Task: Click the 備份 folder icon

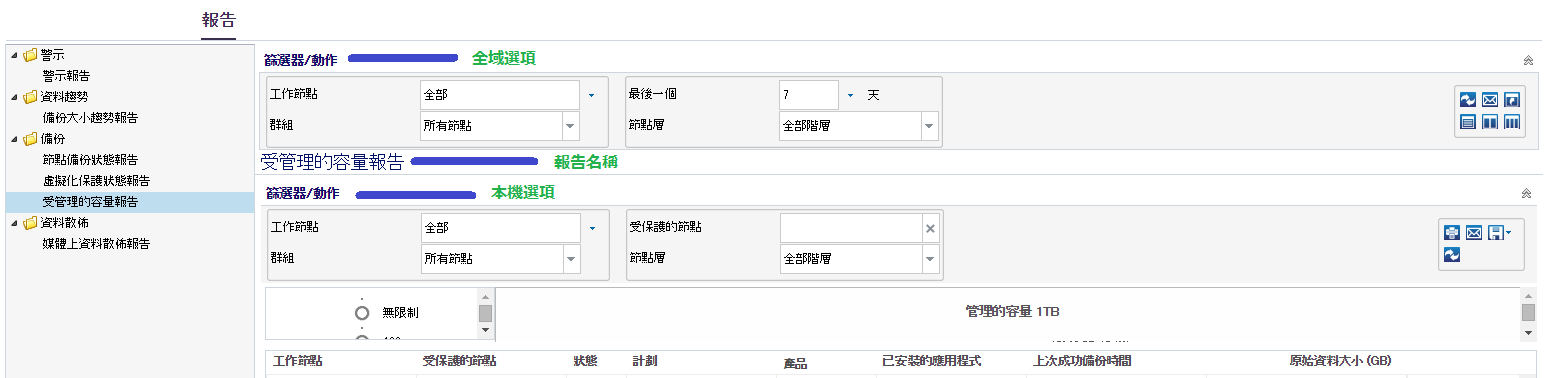Action: (x=31, y=139)
